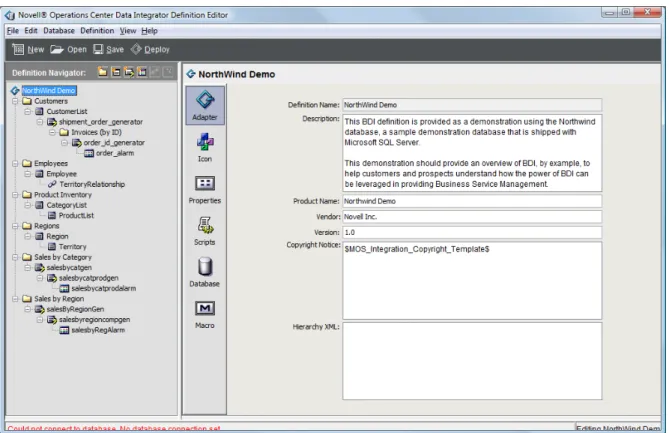Image resolution: width=669 pixels, height=433 pixels.
Task: Open the Database menu
Action: coord(59,31)
